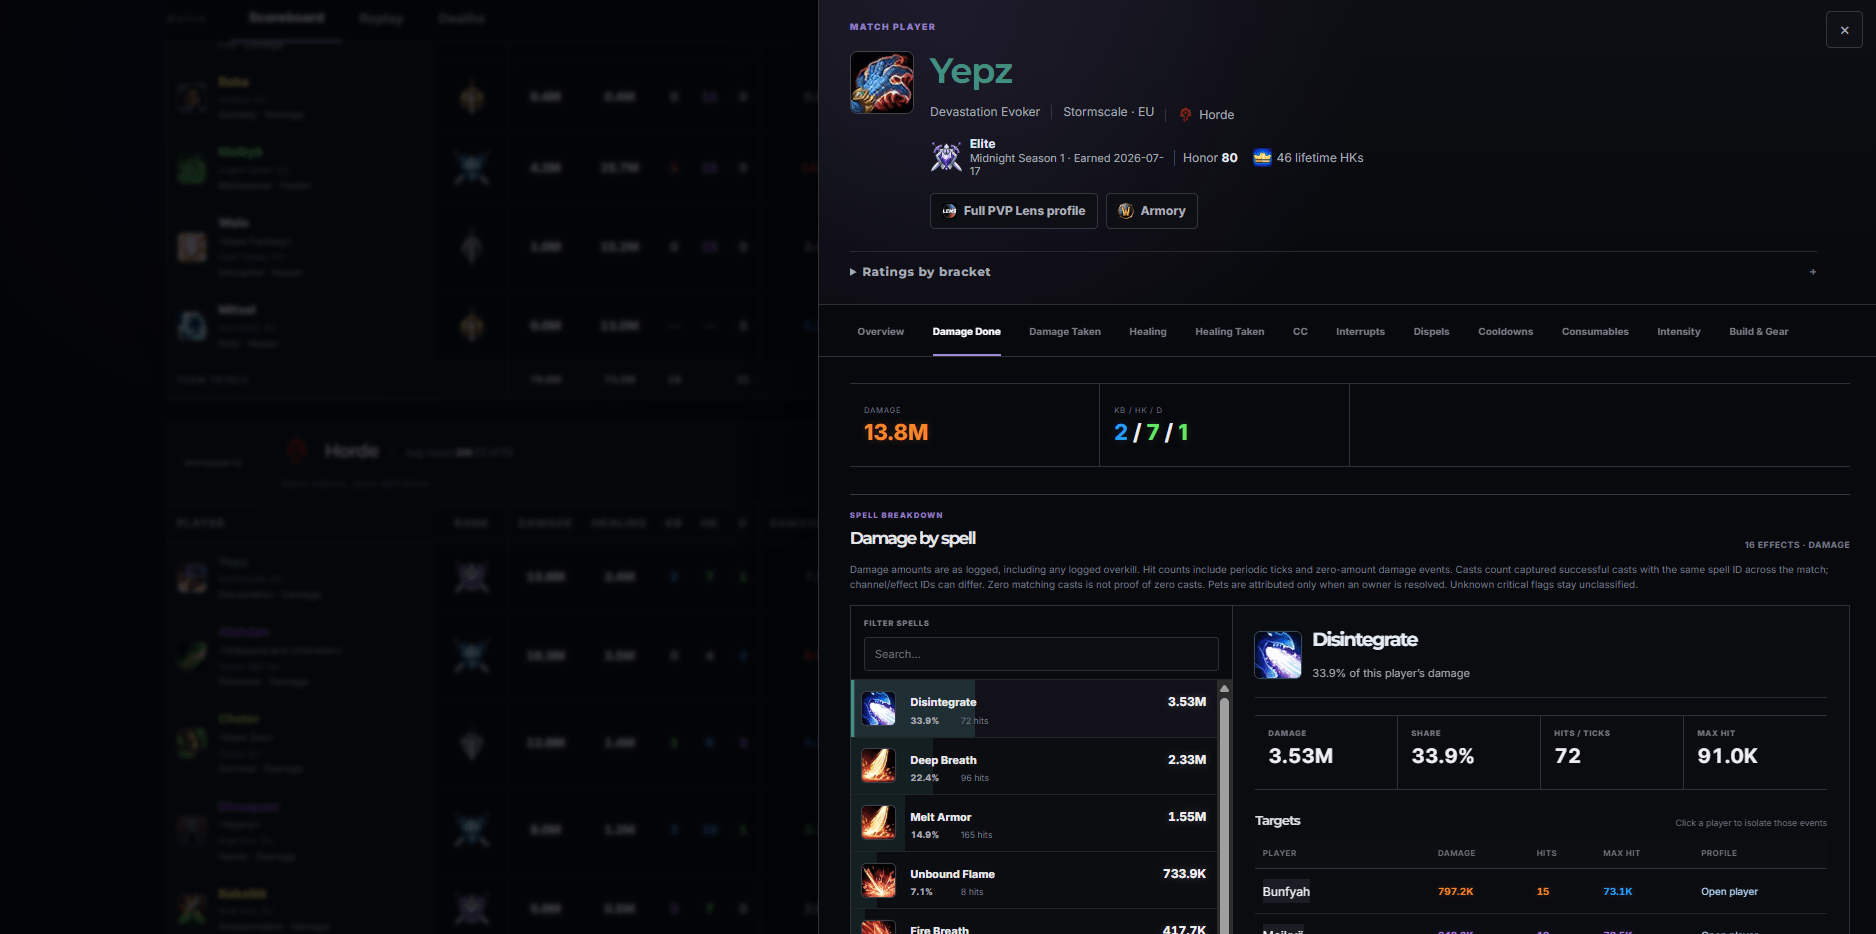This screenshot has height=934, width=1876.
Task: Select the Melt Armor 1.55M row
Action: 1035,823
